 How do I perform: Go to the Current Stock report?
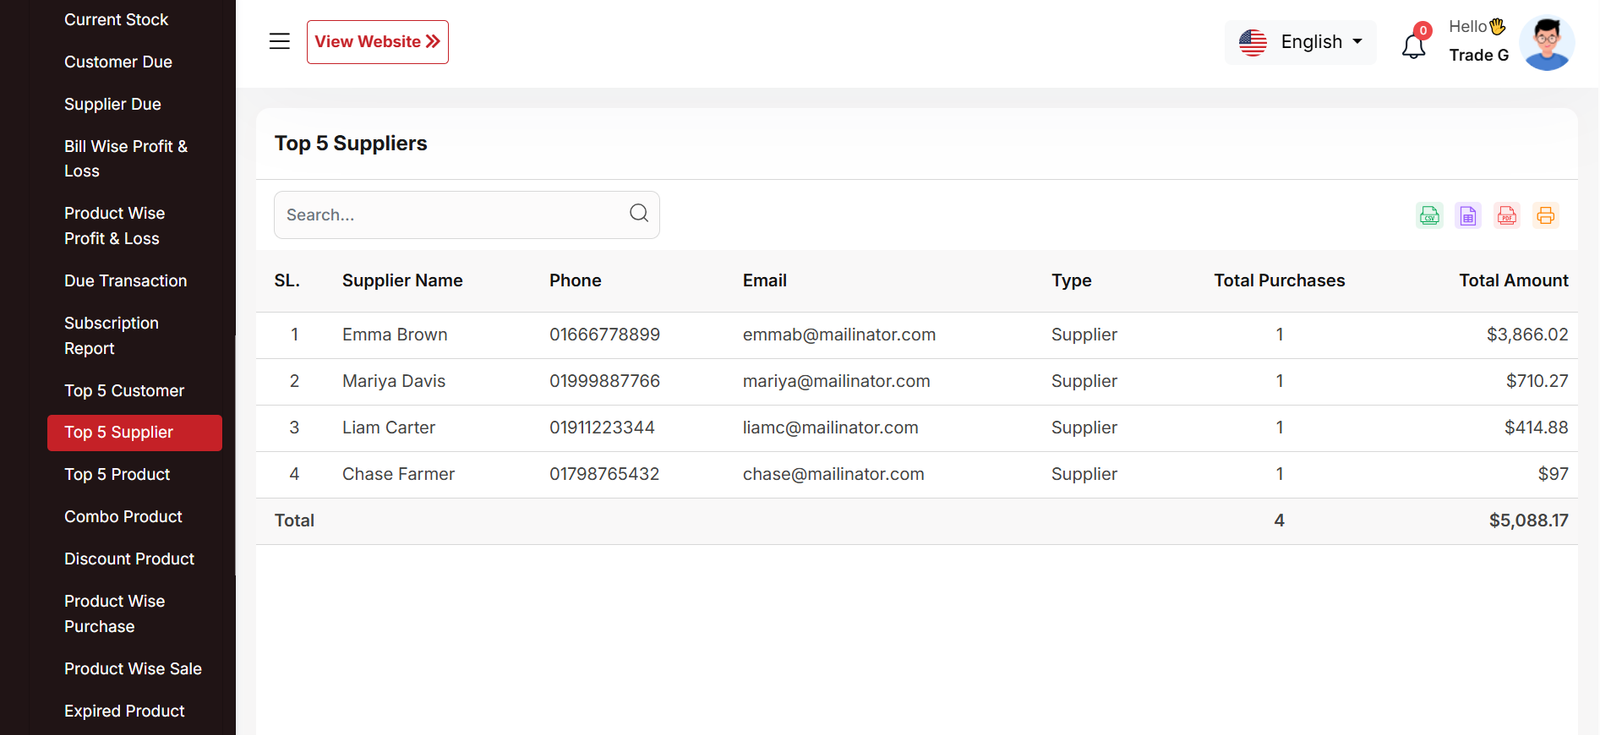click(x=116, y=20)
